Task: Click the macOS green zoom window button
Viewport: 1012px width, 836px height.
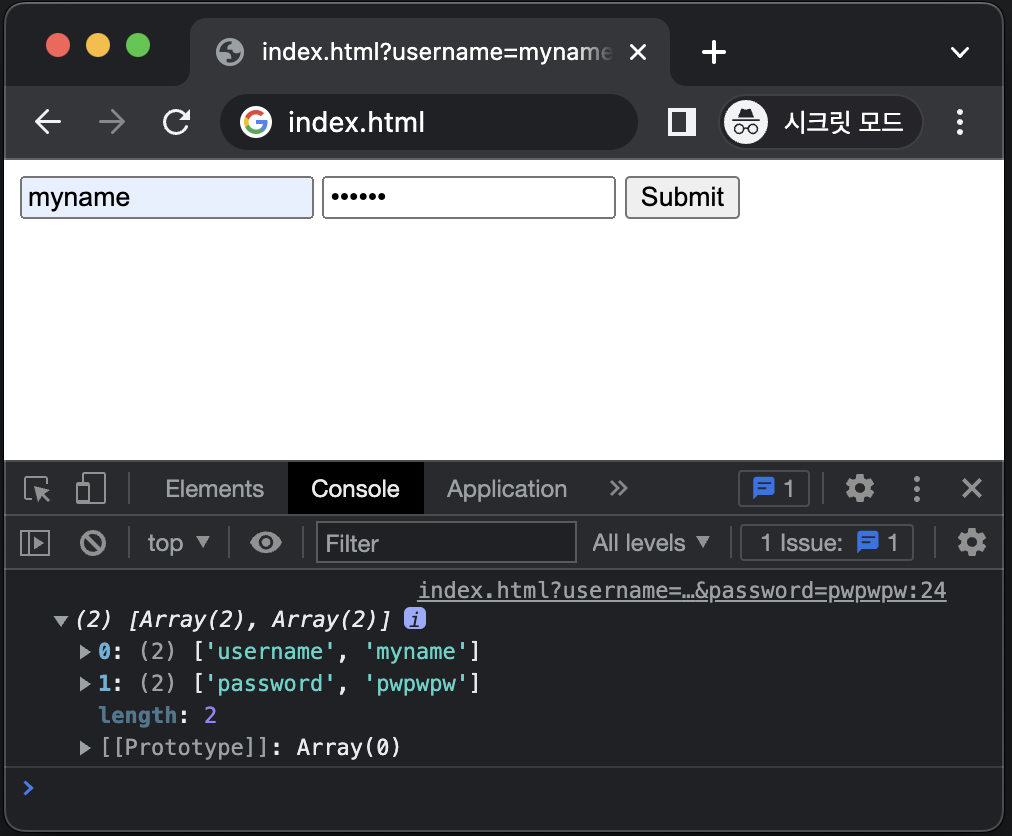Action: [x=138, y=45]
